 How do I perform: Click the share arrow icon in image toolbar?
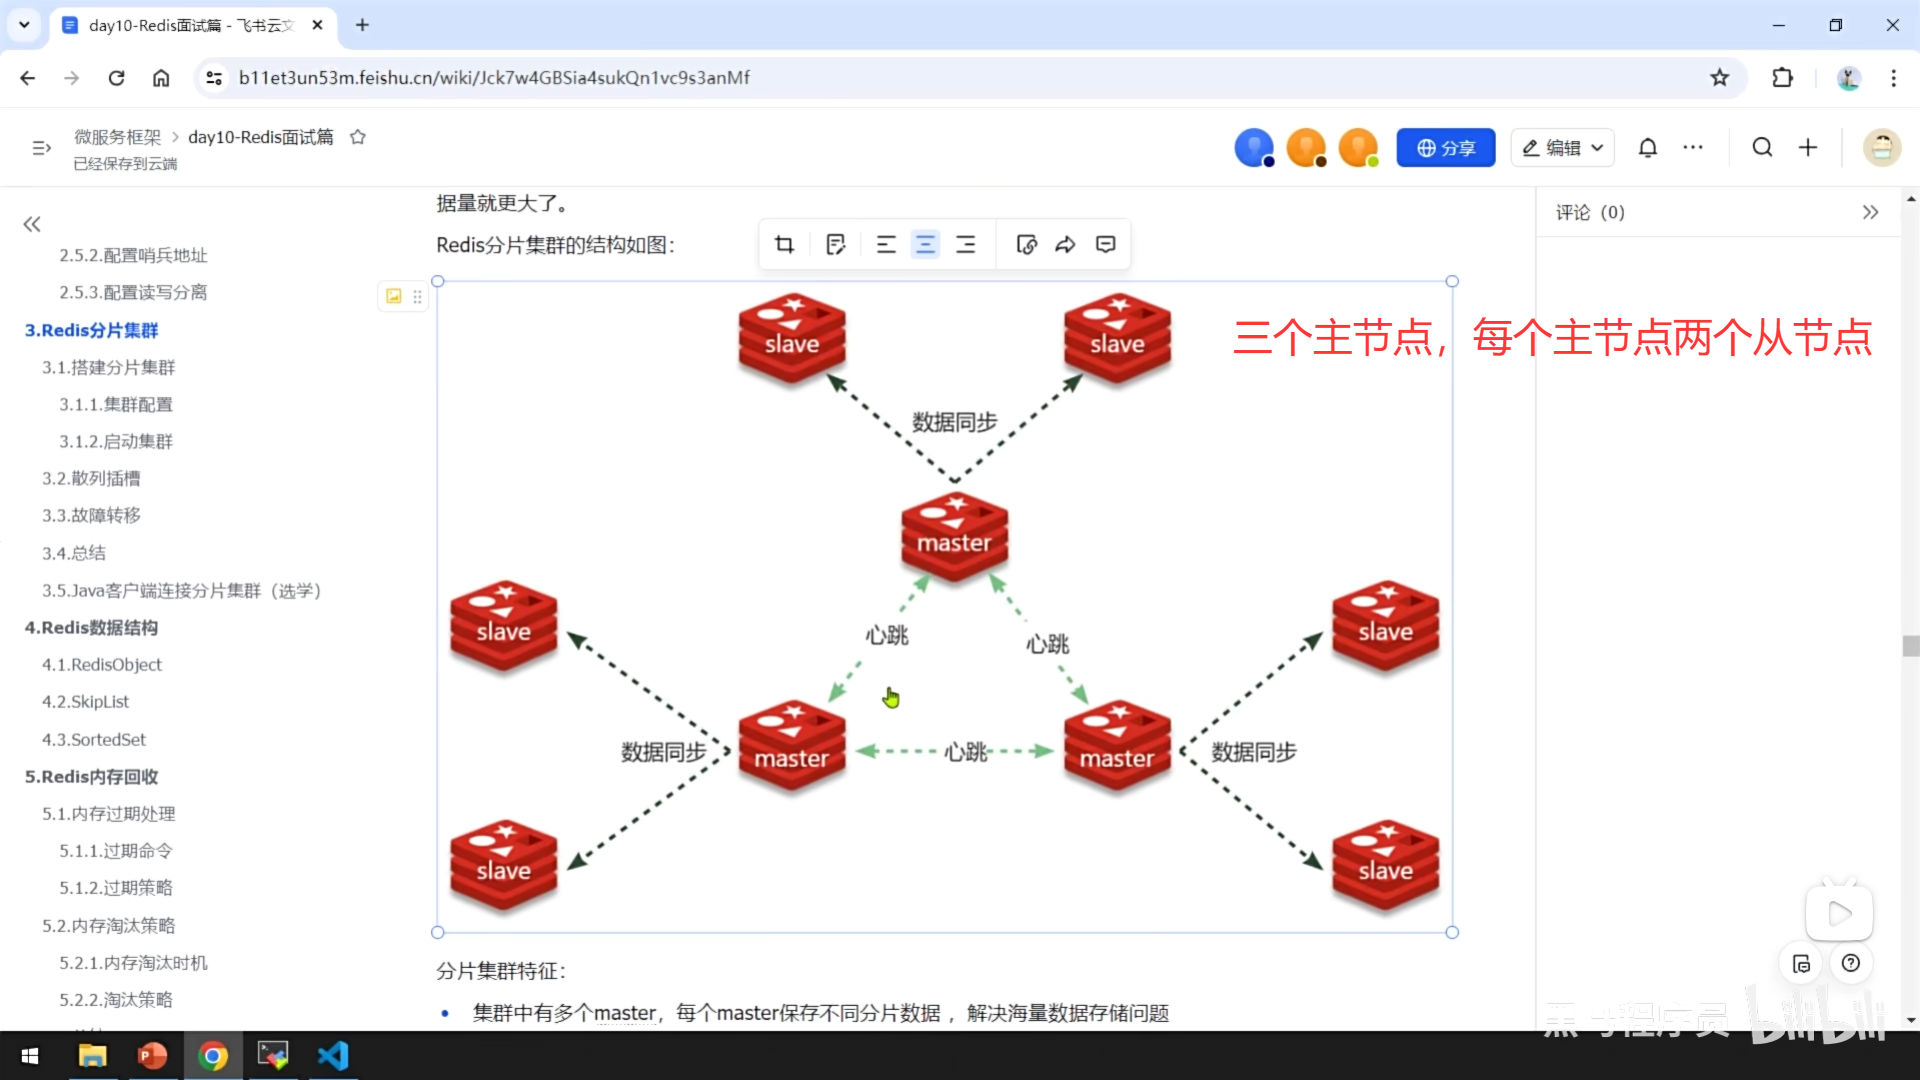[1066, 245]
